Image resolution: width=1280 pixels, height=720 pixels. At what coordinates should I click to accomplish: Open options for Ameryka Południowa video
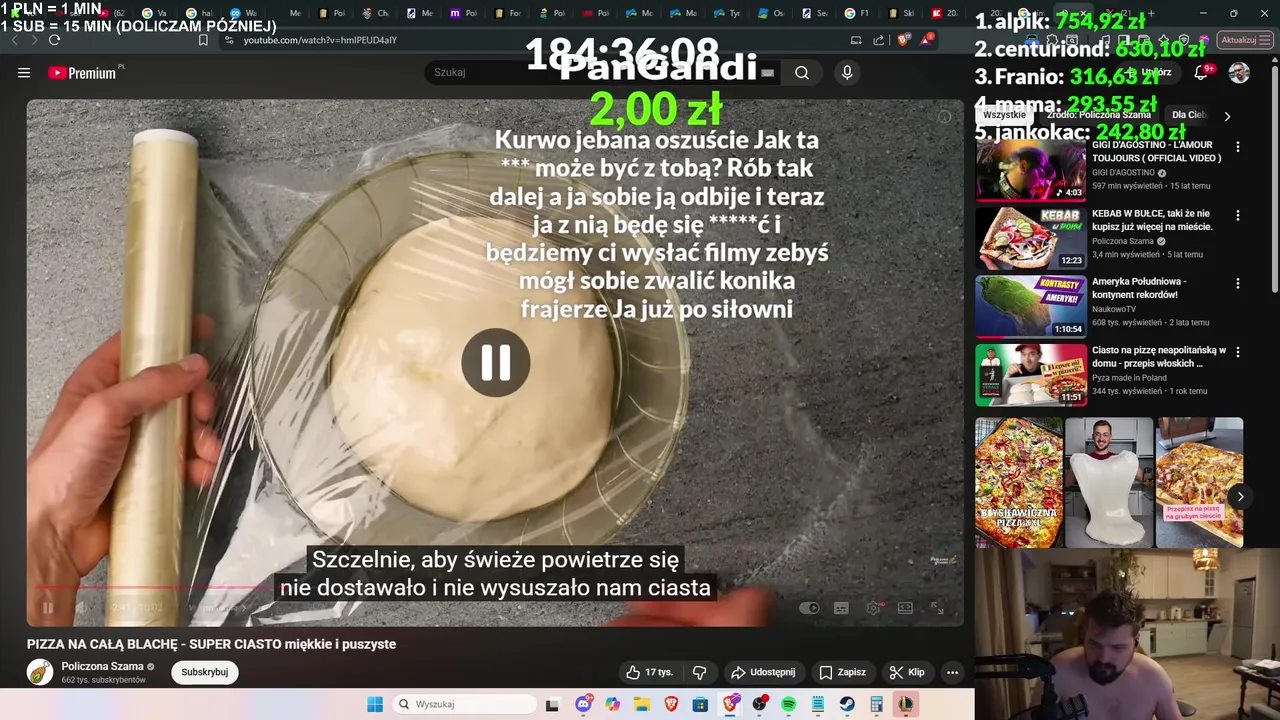[1238, 283]
